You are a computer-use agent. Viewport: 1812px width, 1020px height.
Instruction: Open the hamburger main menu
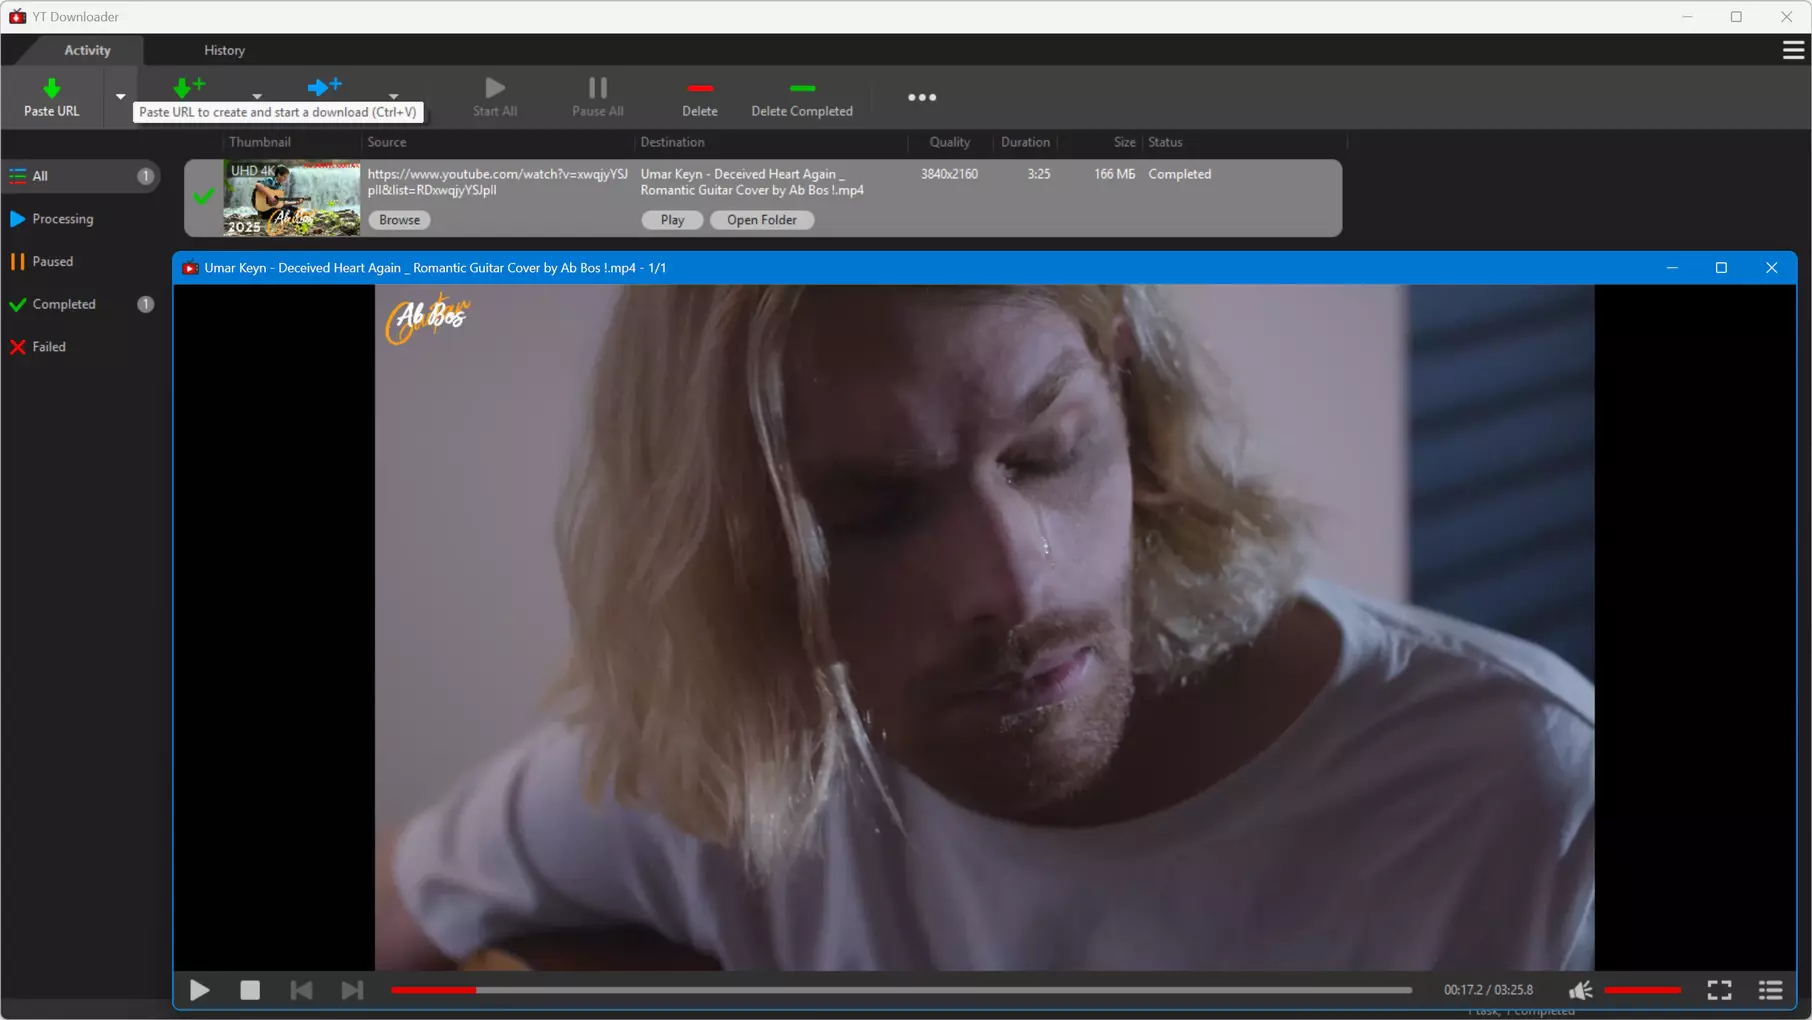pos(1794,50)
